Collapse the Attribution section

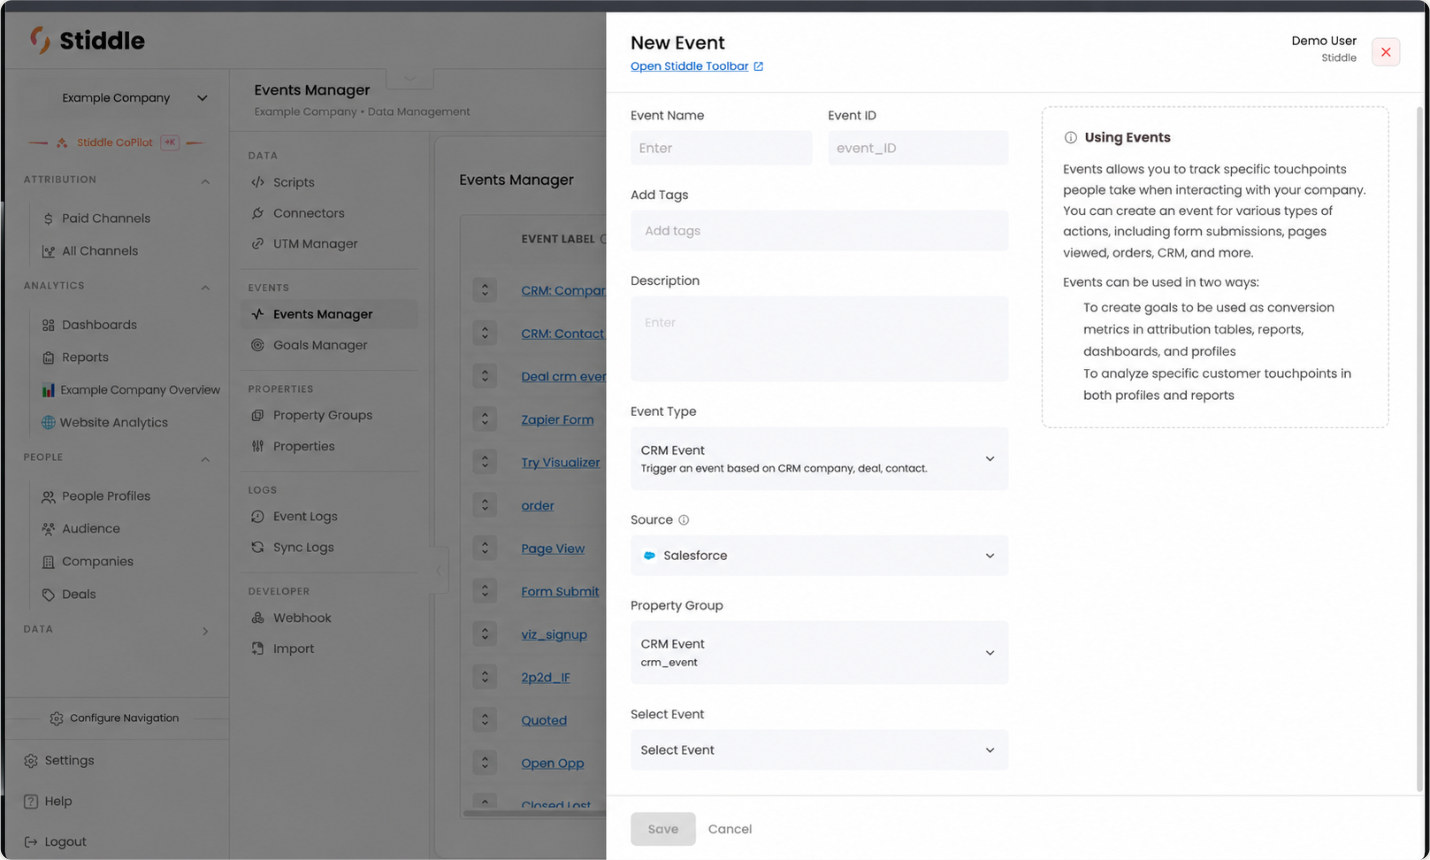click(205, 181)
